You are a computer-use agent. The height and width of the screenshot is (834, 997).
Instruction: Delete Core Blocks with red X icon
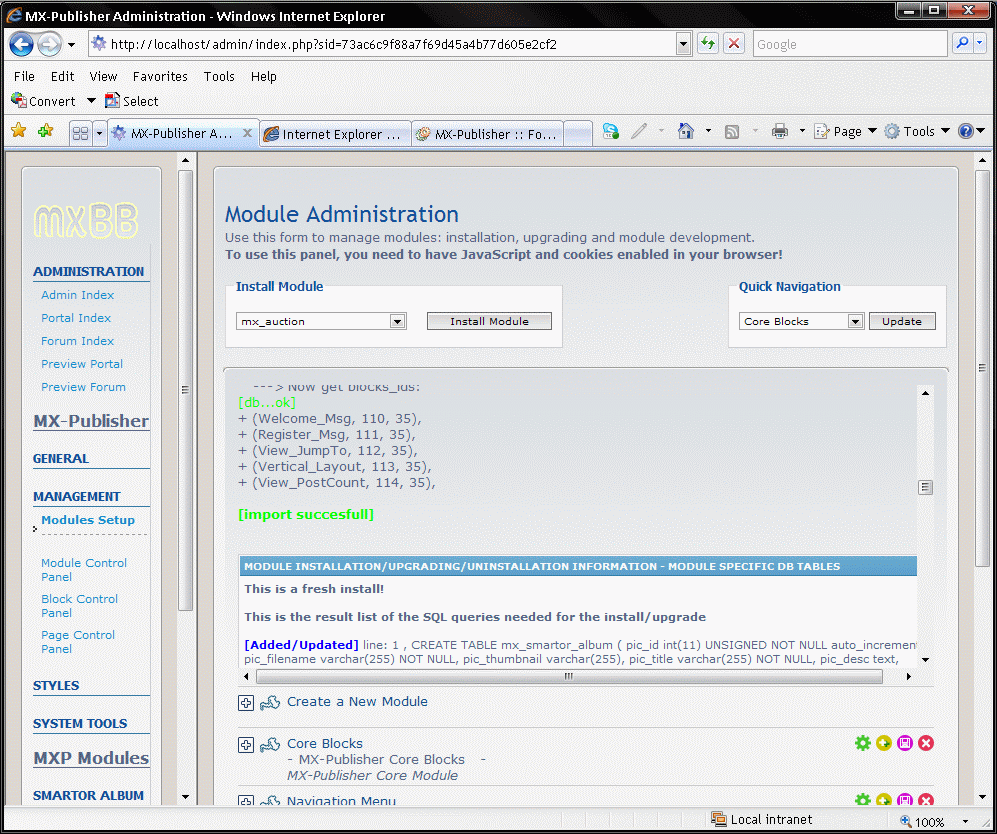[926, 743]
